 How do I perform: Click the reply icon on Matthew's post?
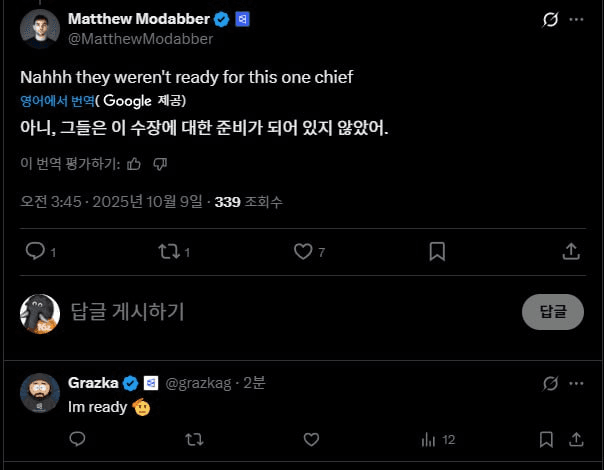point(35,251)
